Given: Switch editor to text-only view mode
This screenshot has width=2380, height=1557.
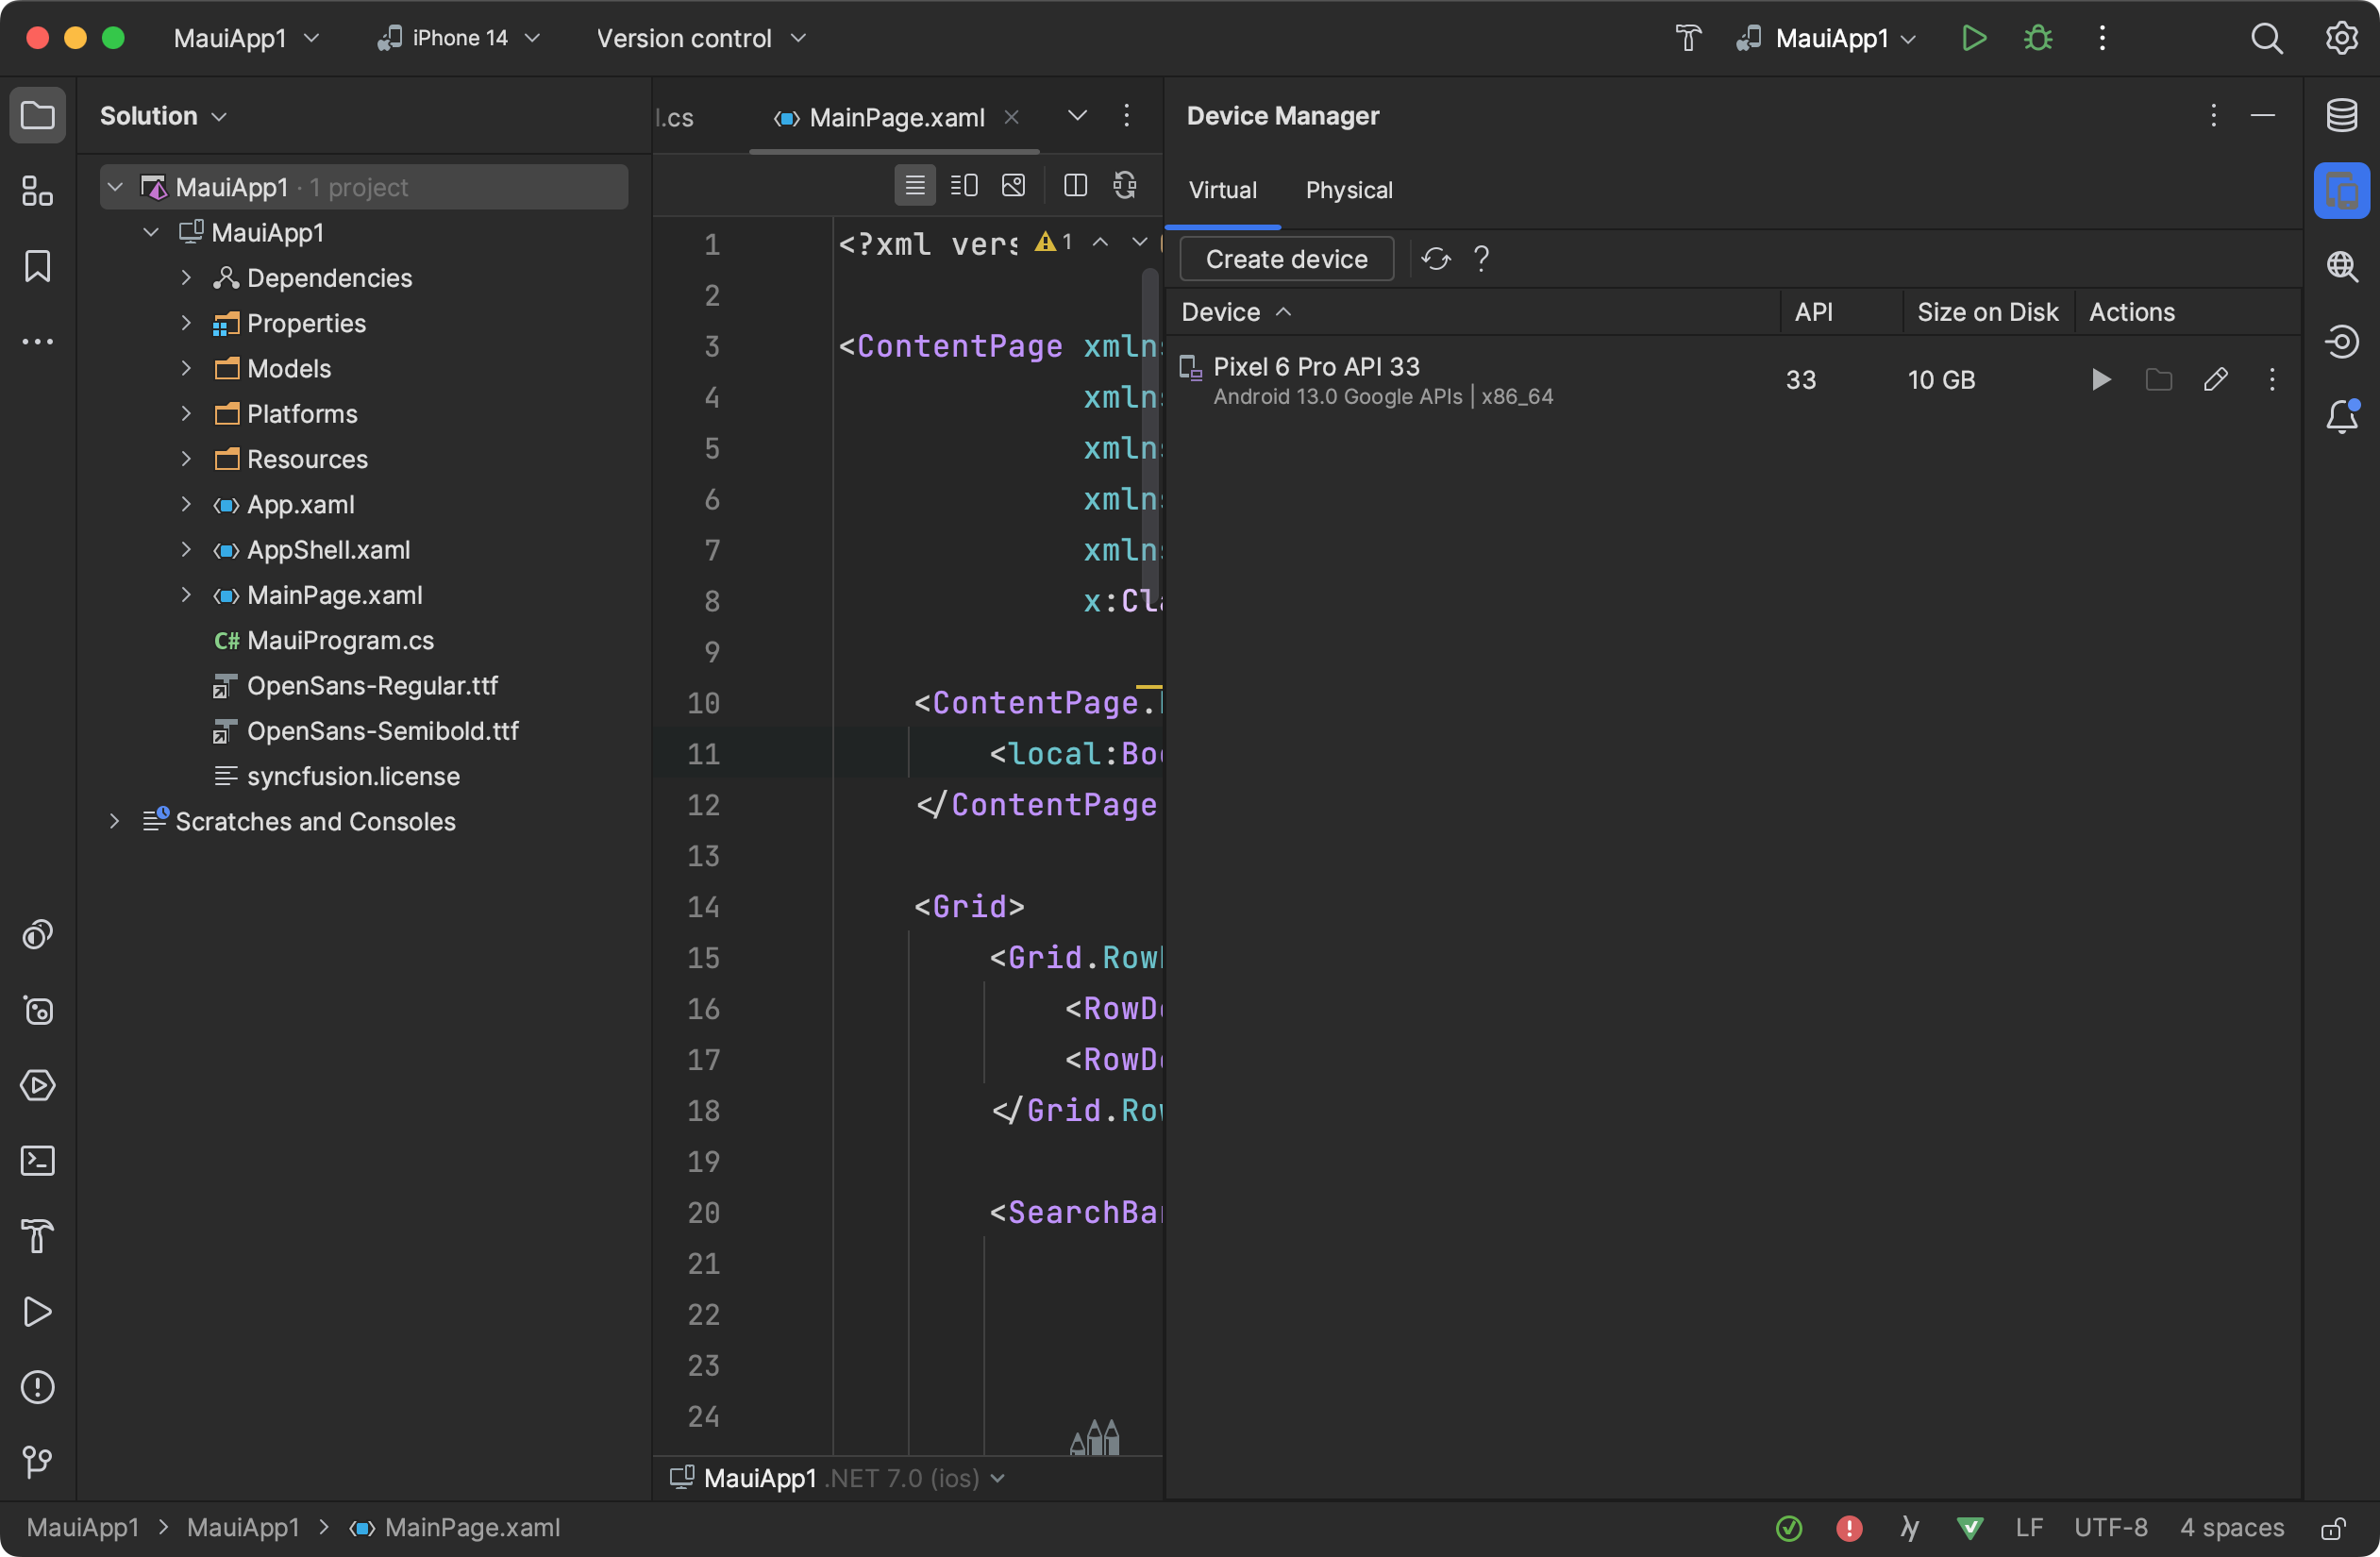Looking at the screenshot, I should [x=914, y=185].
